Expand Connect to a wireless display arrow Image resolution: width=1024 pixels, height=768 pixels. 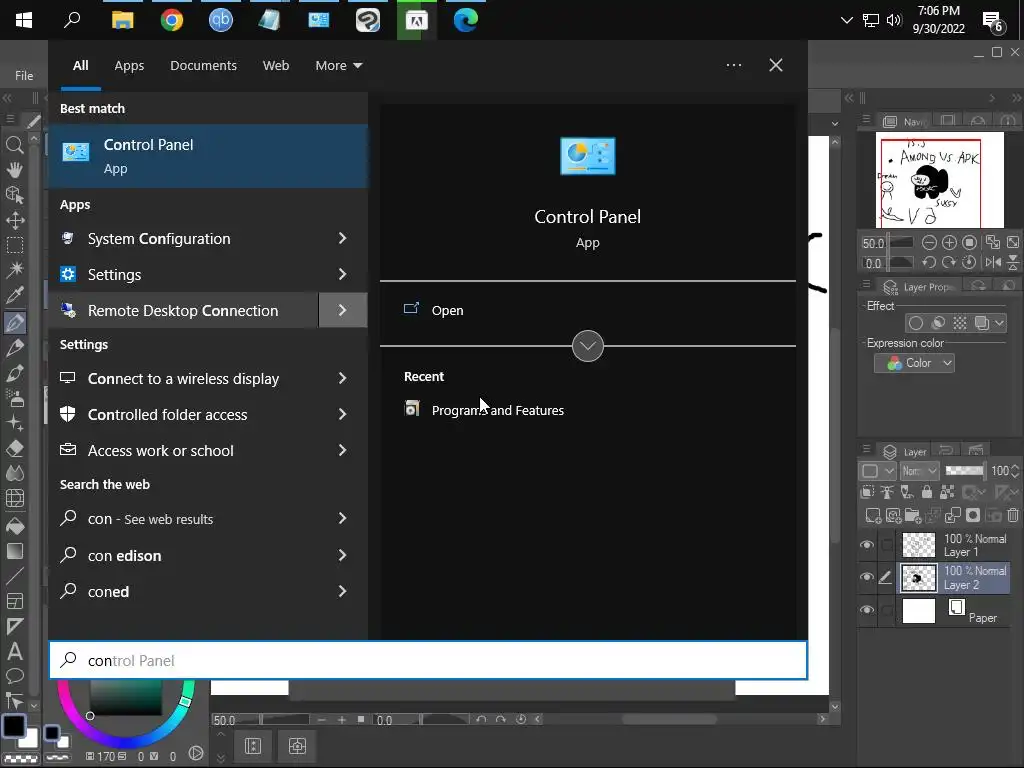343,378
